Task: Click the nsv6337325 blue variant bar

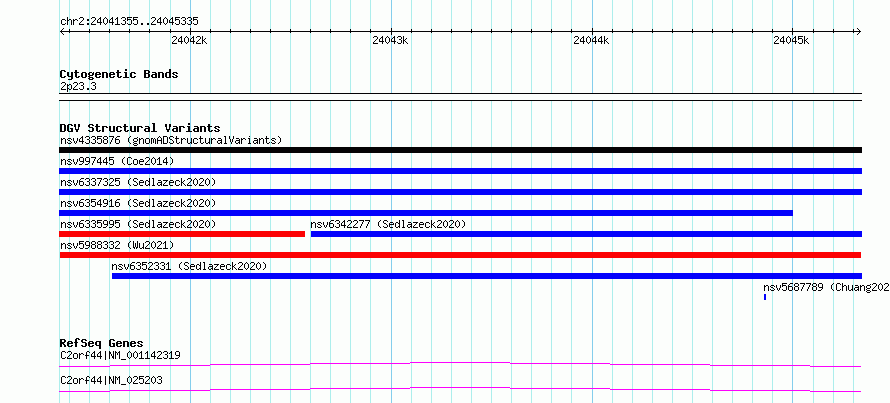Action: [x=460, y=192]
